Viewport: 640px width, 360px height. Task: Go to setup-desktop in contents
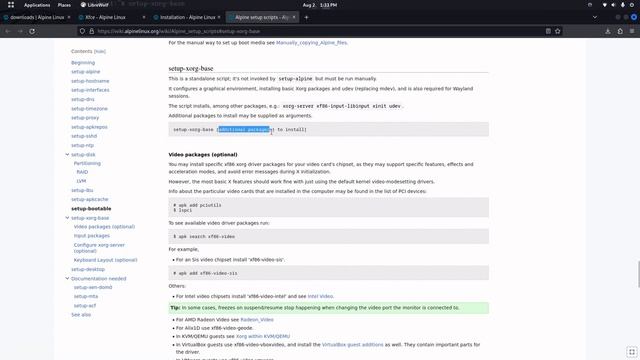point(88,270)
